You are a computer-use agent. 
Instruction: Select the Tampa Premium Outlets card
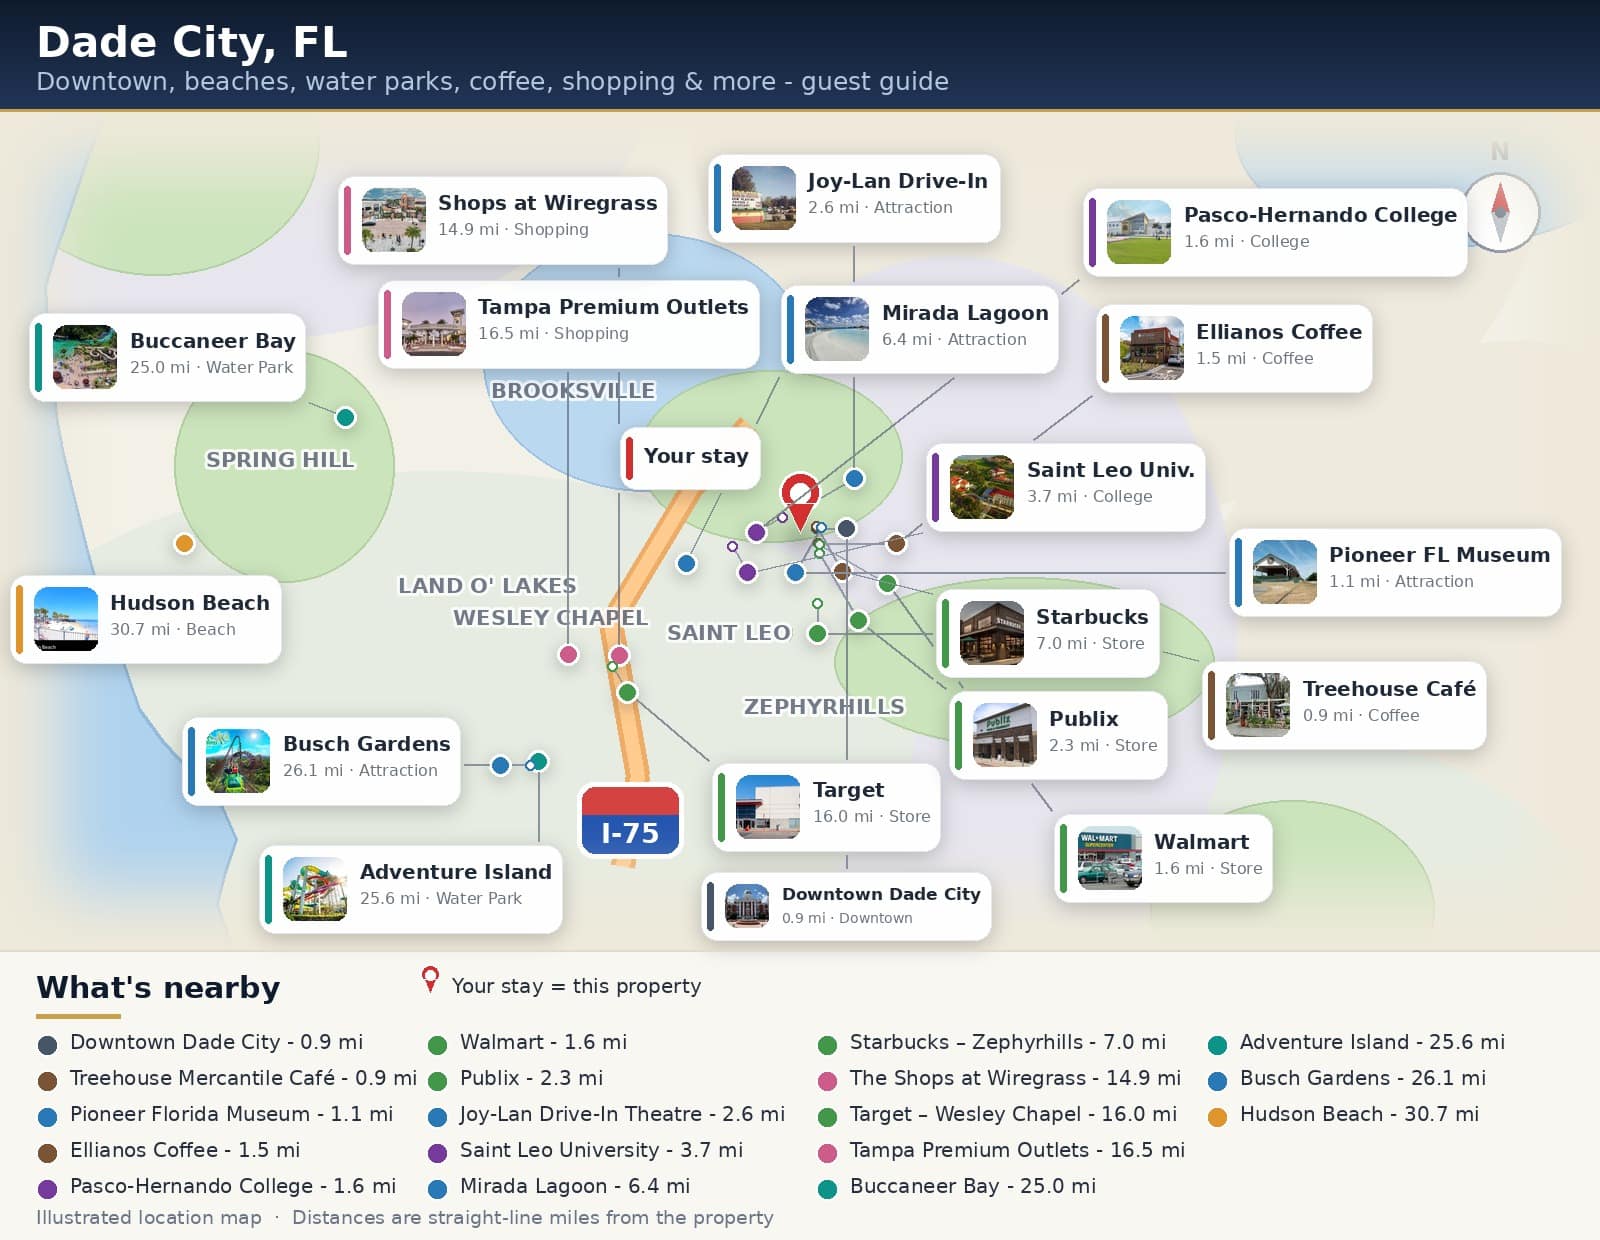[x=570, y=324]
